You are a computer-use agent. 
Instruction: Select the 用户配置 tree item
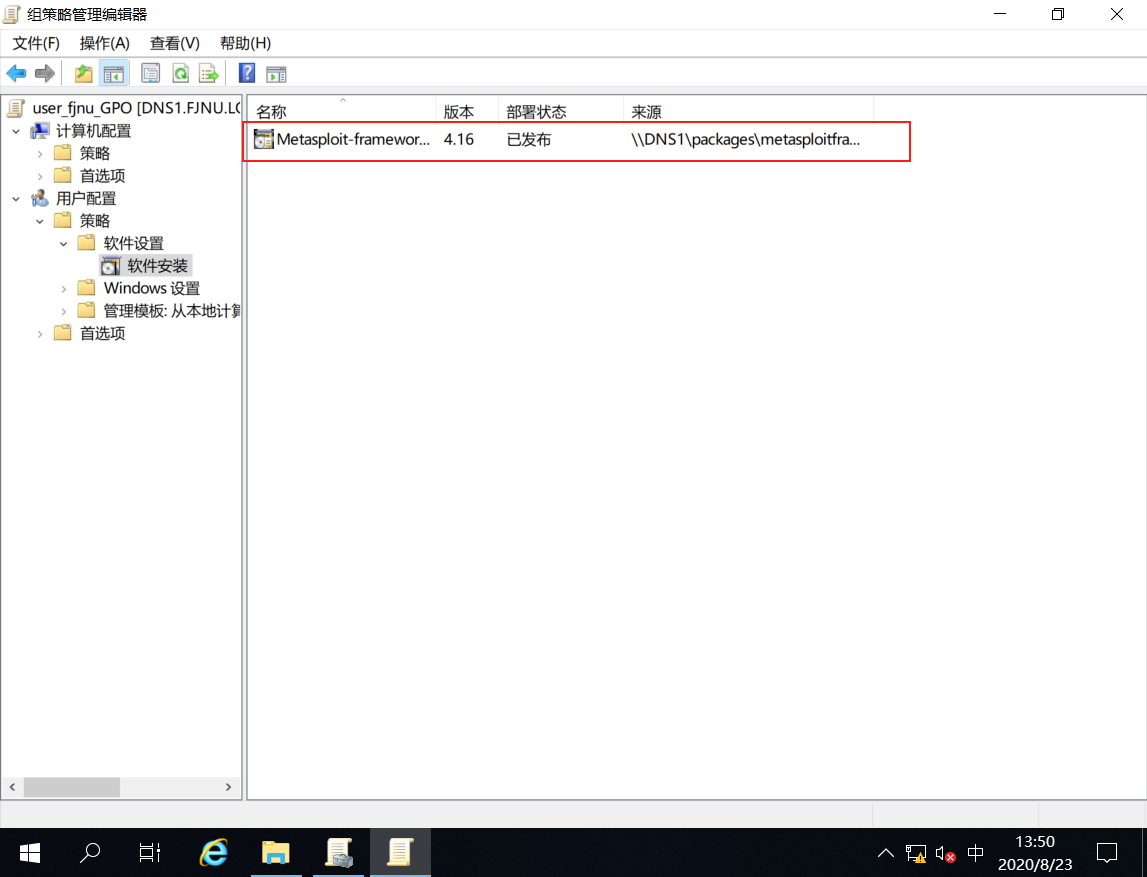pos(86,198)
